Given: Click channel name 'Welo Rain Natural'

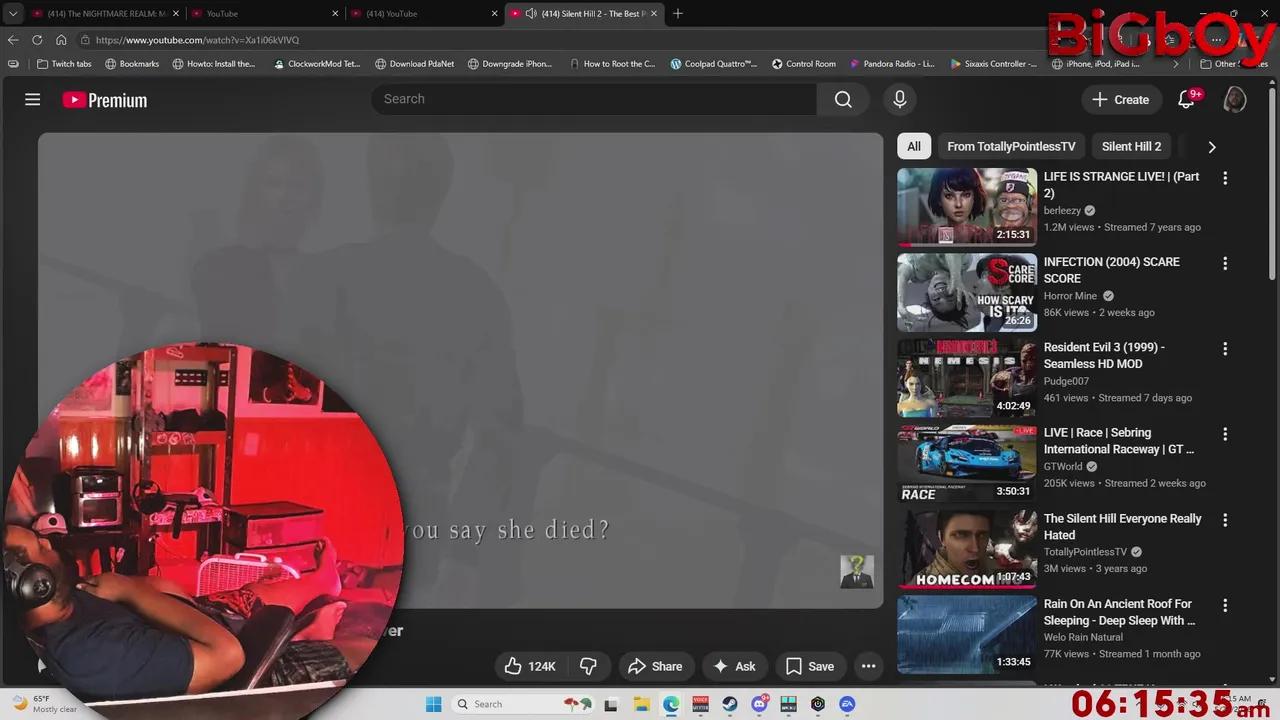Looking at the screenshot, I should click(x=1083, y=637).
